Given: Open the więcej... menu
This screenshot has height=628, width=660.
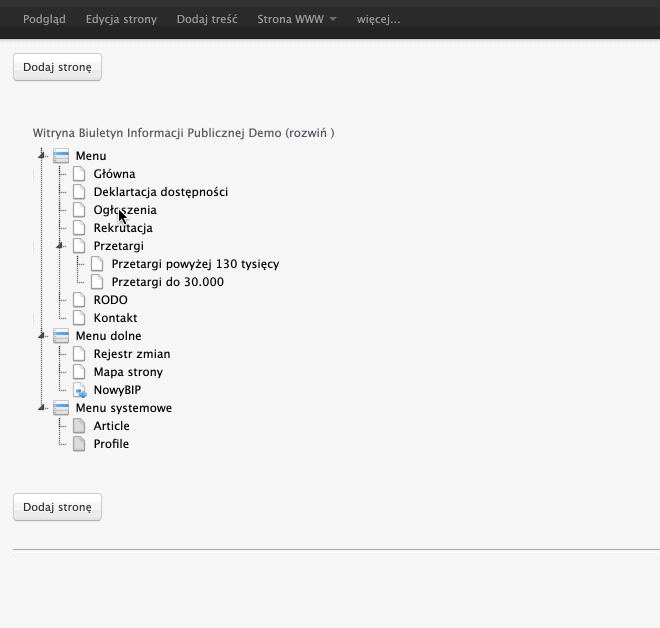Looking at the screenshot, I should pyautogui.click(x=378, y=19).
